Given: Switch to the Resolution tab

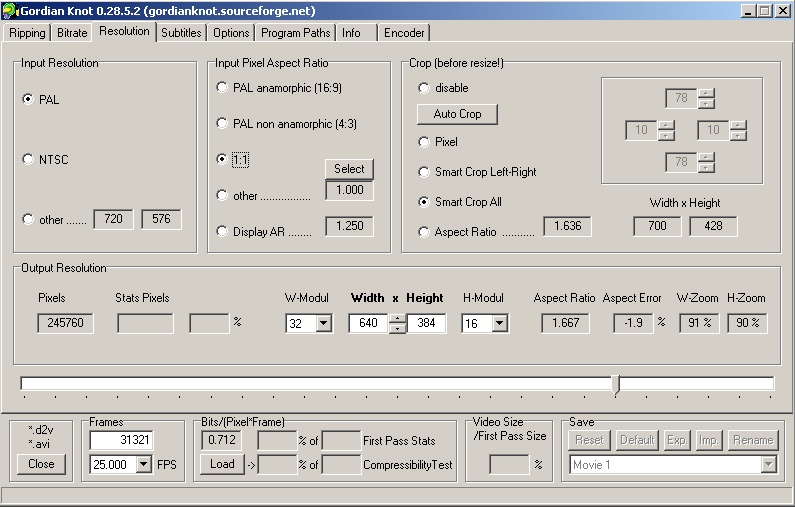Looking at the screenshot, I should pos(124,31).
